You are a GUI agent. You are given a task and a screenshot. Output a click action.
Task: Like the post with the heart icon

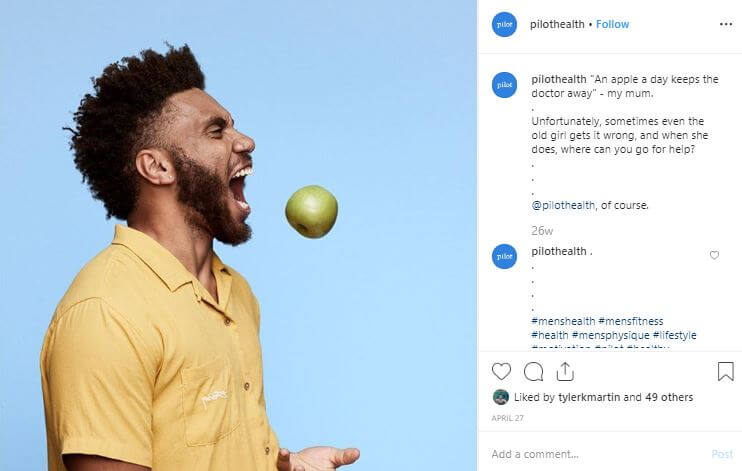point(501,372)
